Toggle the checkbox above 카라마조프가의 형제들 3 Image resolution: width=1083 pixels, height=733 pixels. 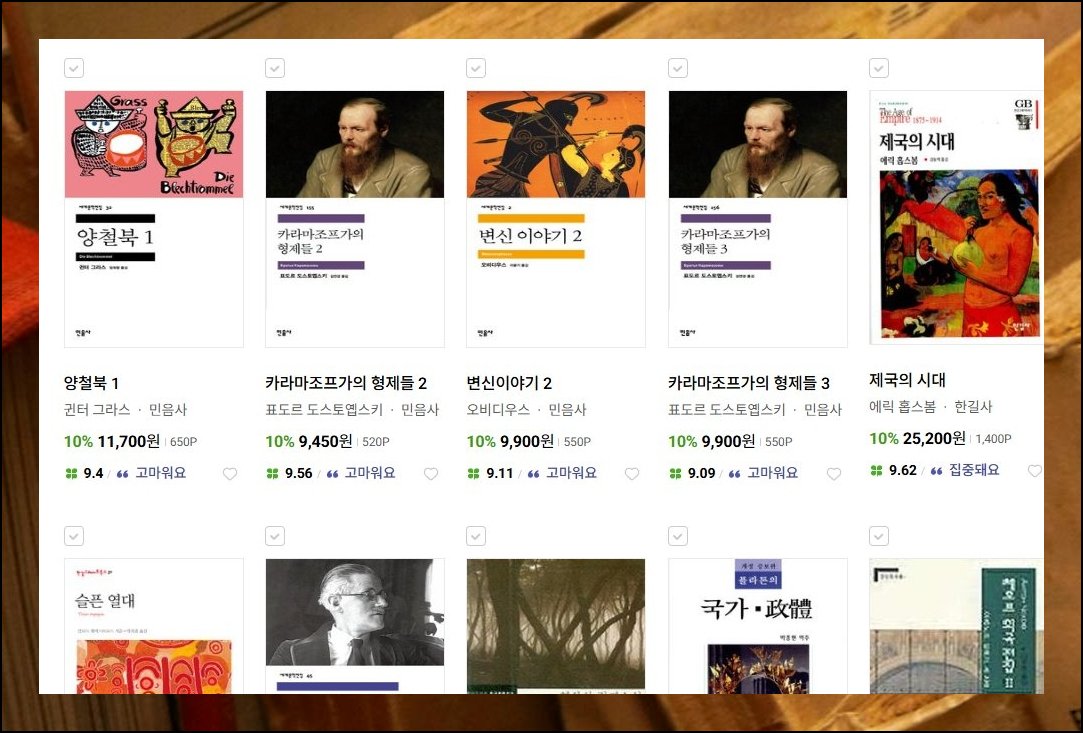click(678, 68)
